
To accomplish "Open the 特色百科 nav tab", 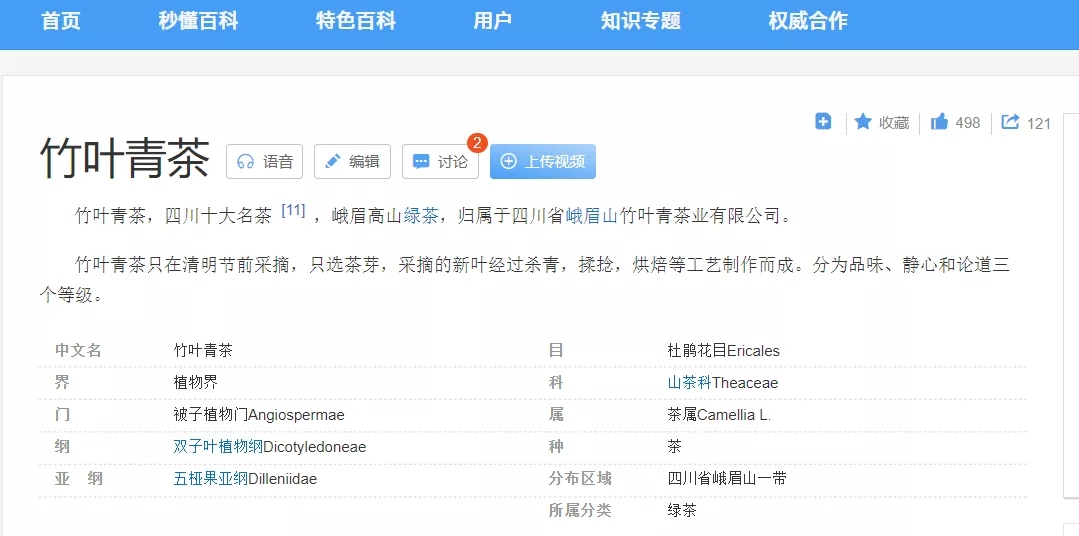I will (x=356, y=21).
